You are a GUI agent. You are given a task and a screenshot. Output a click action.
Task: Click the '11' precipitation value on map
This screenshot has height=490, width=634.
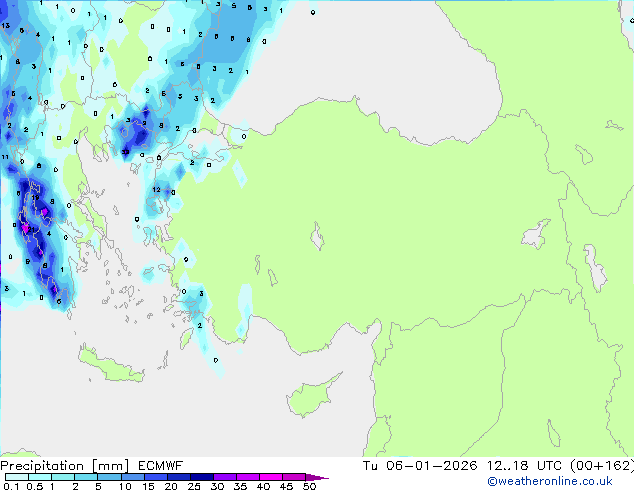coord(4,157)
